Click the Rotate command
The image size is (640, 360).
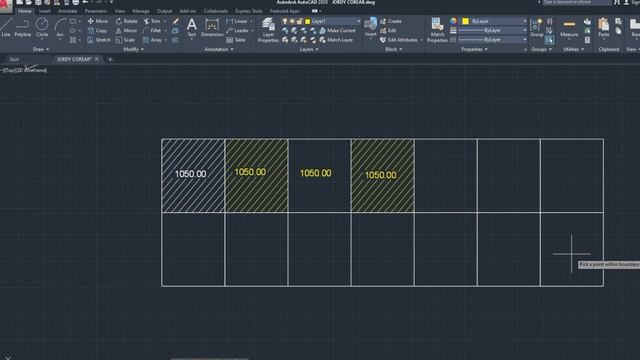coord(127,21)
